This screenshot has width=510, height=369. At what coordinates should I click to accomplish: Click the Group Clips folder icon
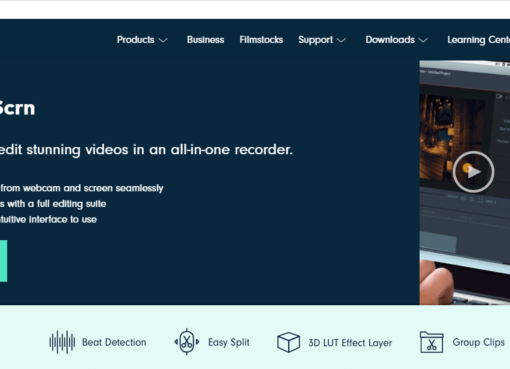tap(431, 342)
